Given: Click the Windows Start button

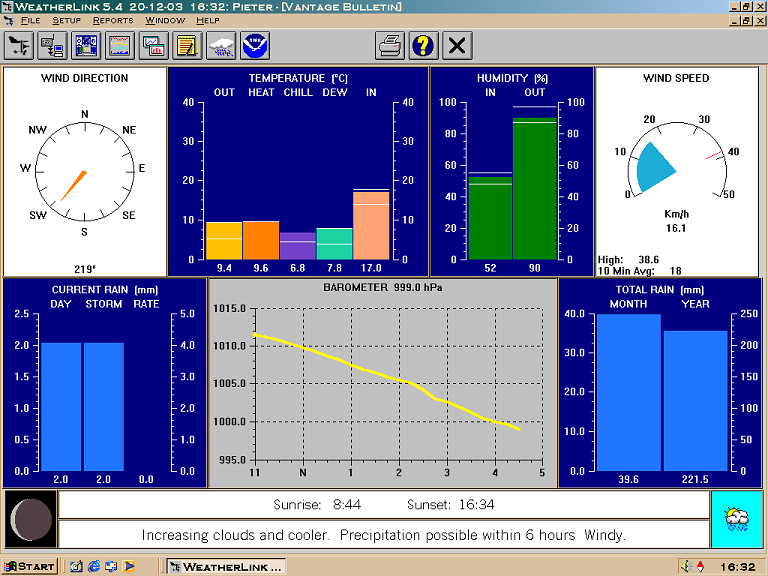Looking at the screenshot, I should coord(29,567).
